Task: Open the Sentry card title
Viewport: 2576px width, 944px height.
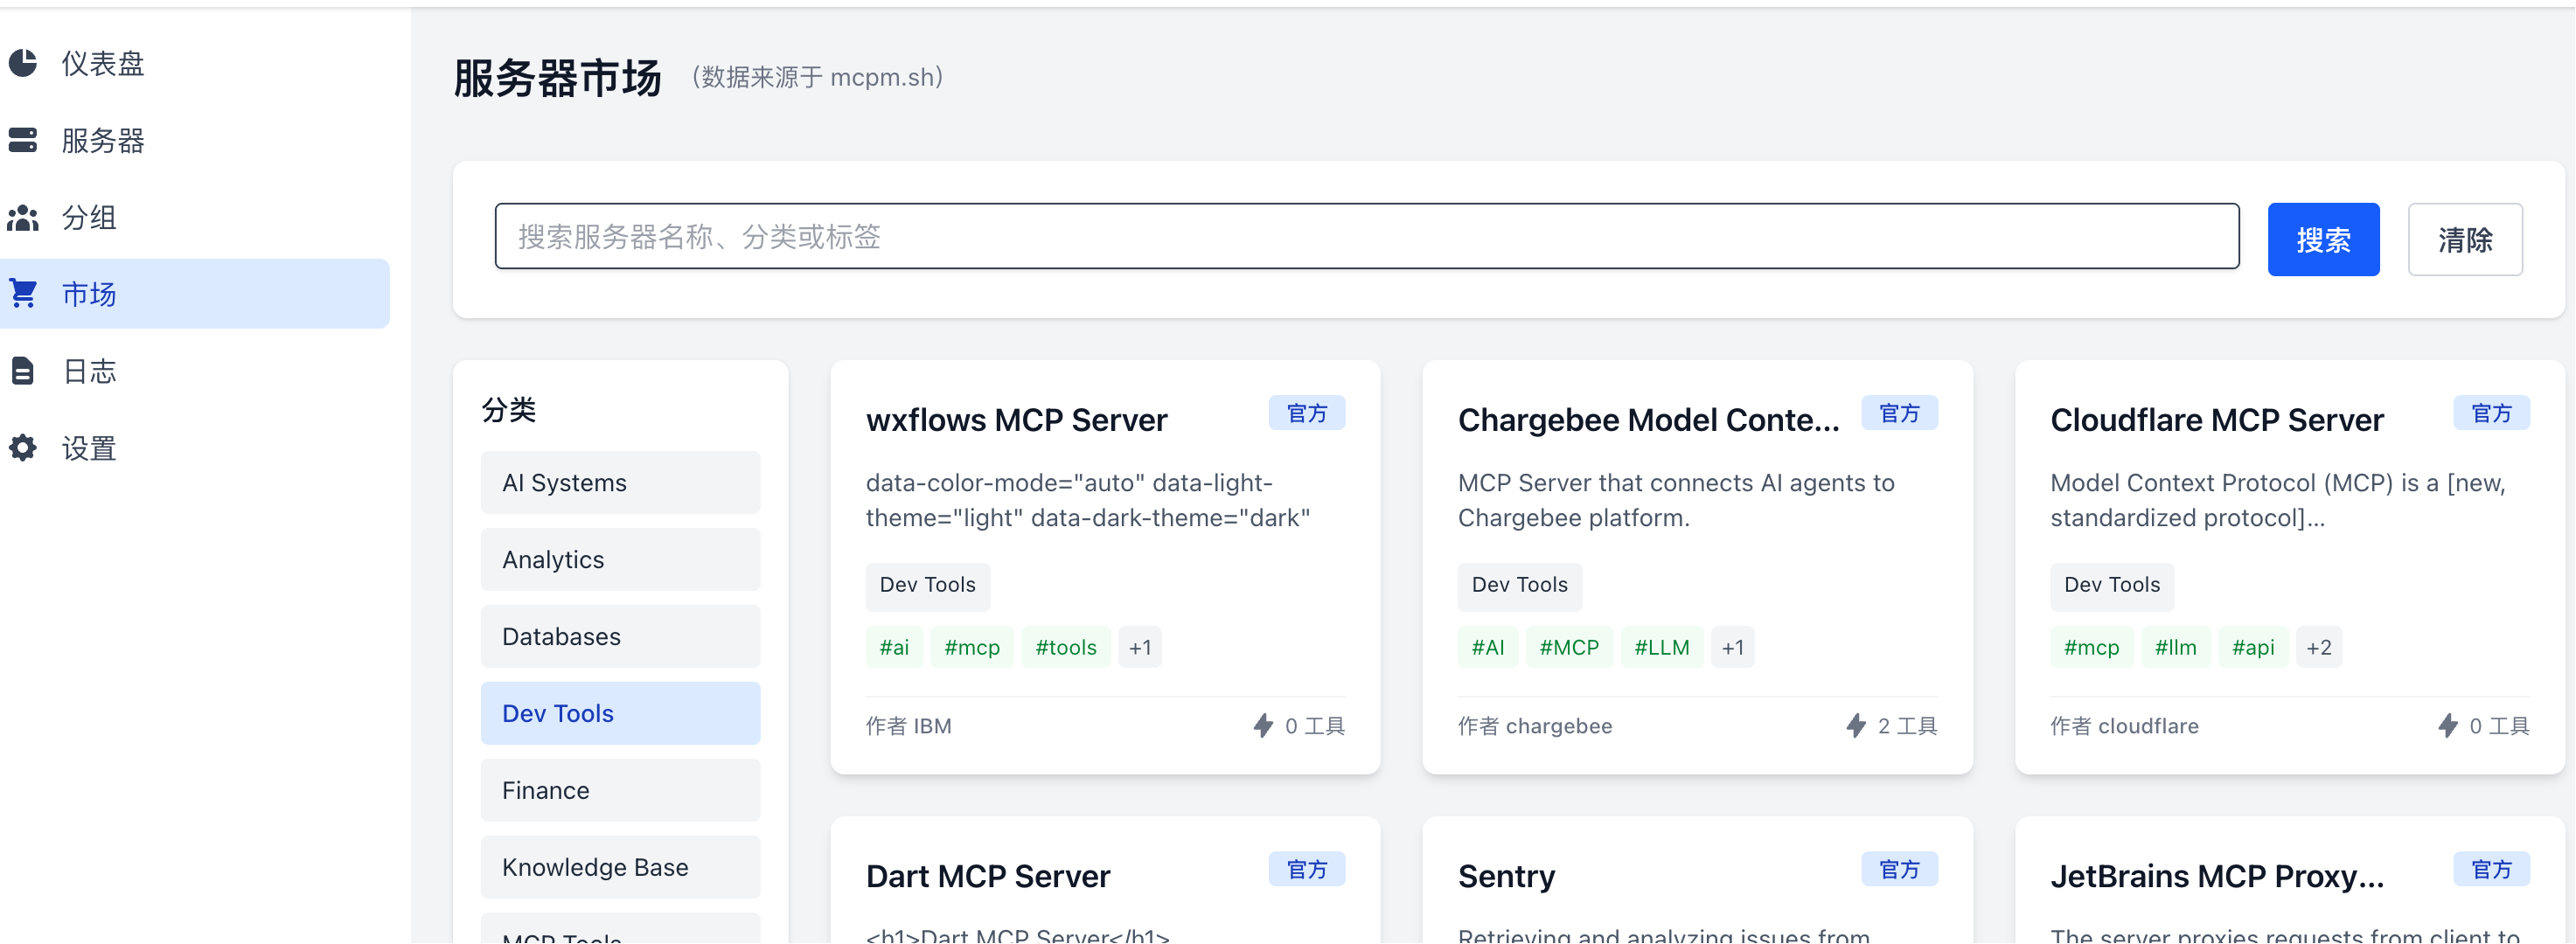Action: pos(1507,876)
